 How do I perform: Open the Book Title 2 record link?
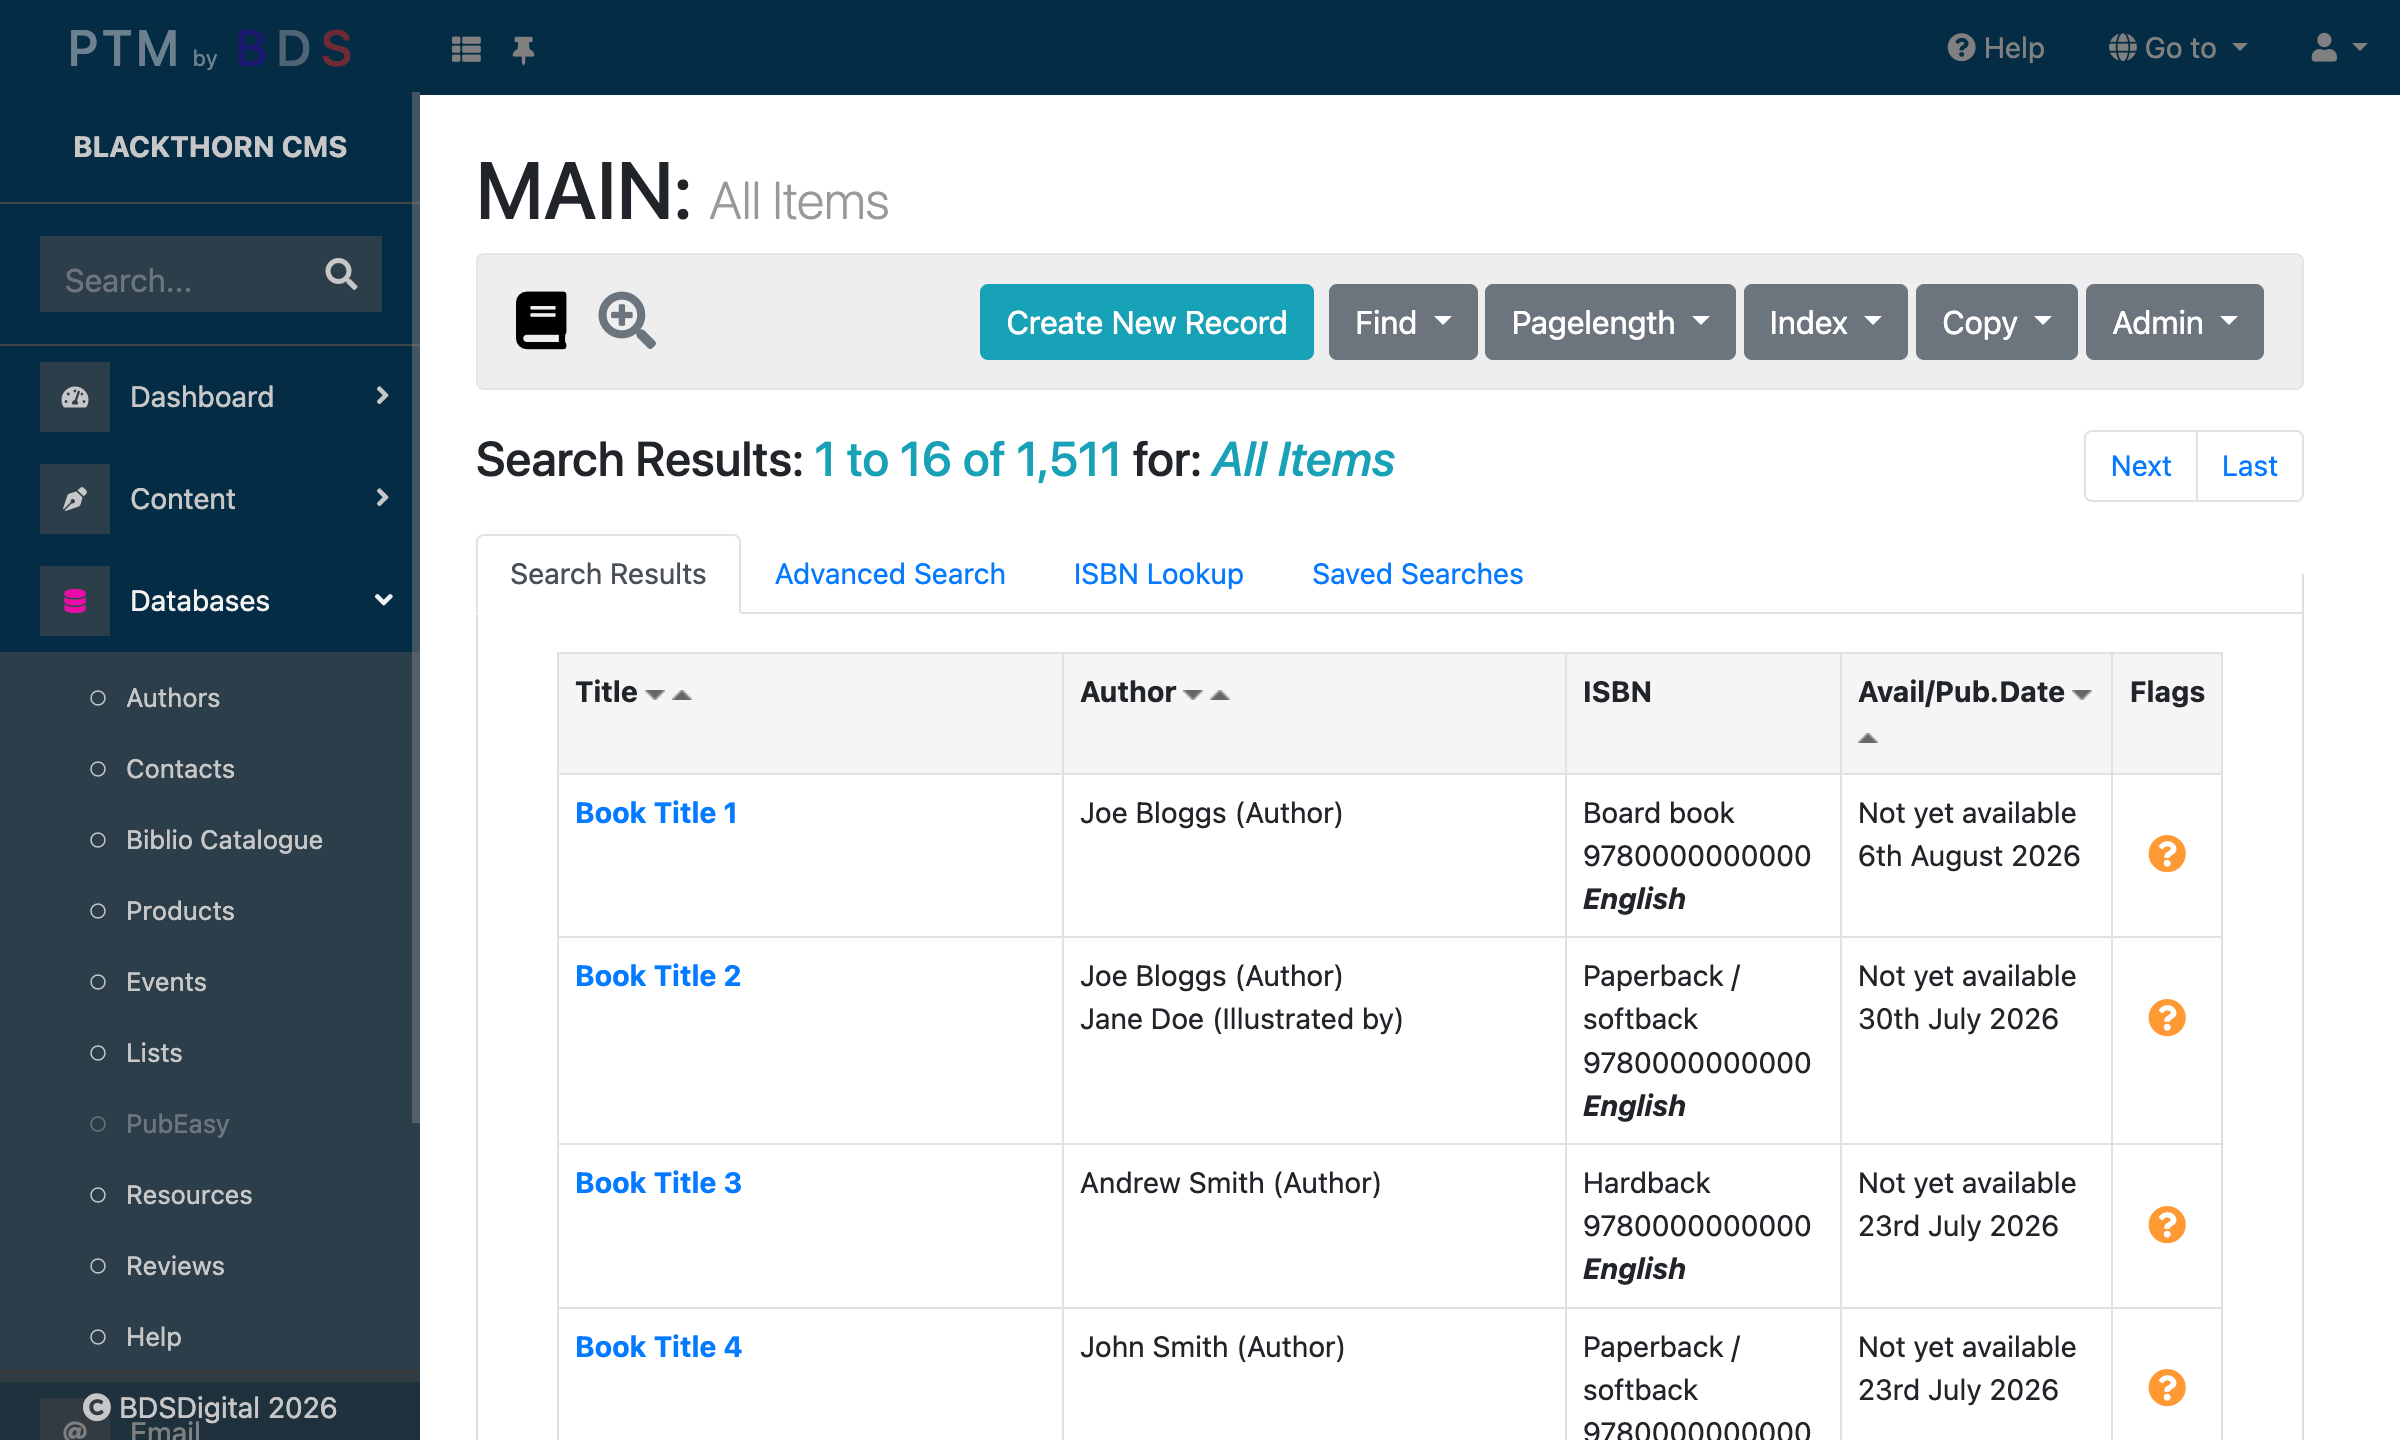(657, 975)
